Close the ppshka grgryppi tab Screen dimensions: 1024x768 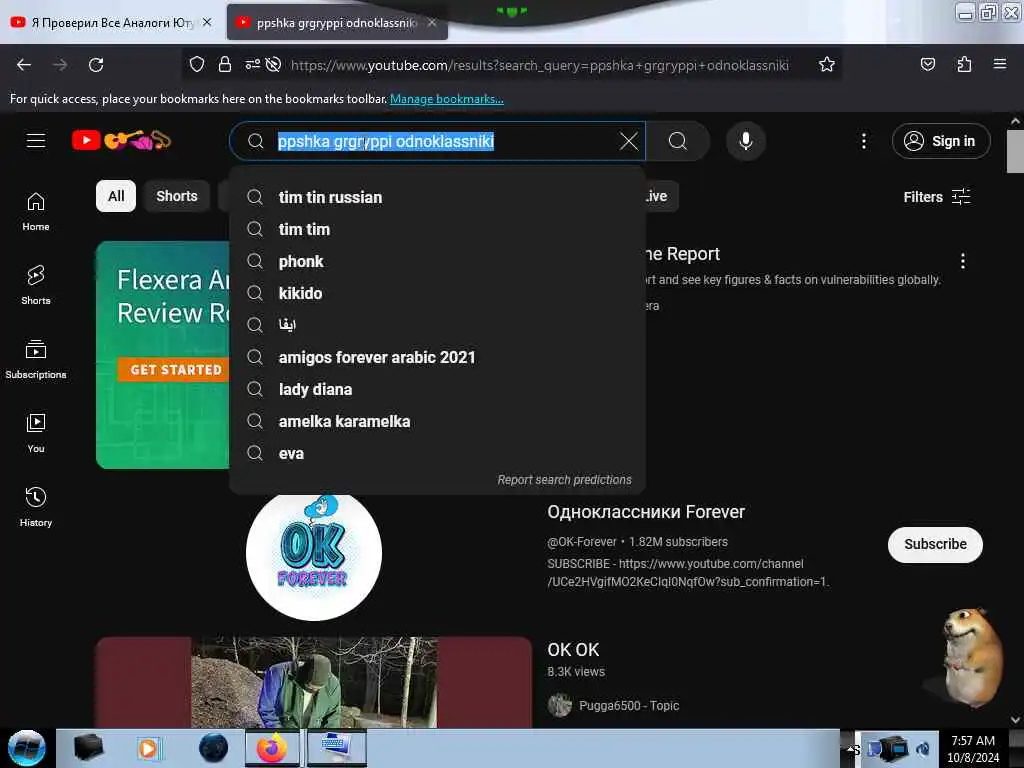click(x=432, y=22)
